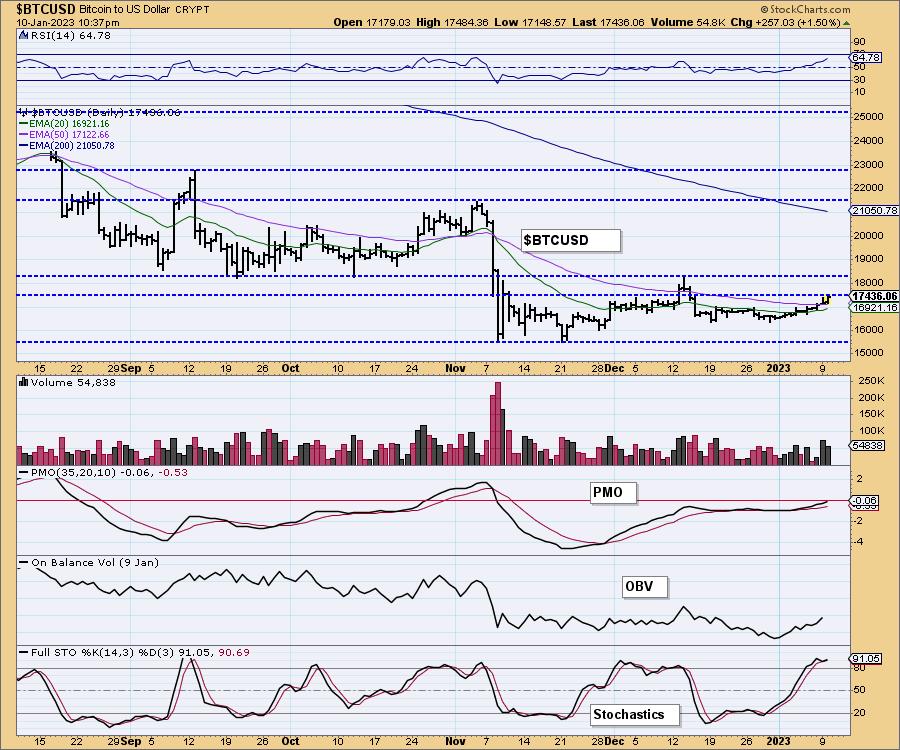This screenshot has height=750, width=900.
Task: Click the 250K volume axis label
Action: click(x=871, y=381)
